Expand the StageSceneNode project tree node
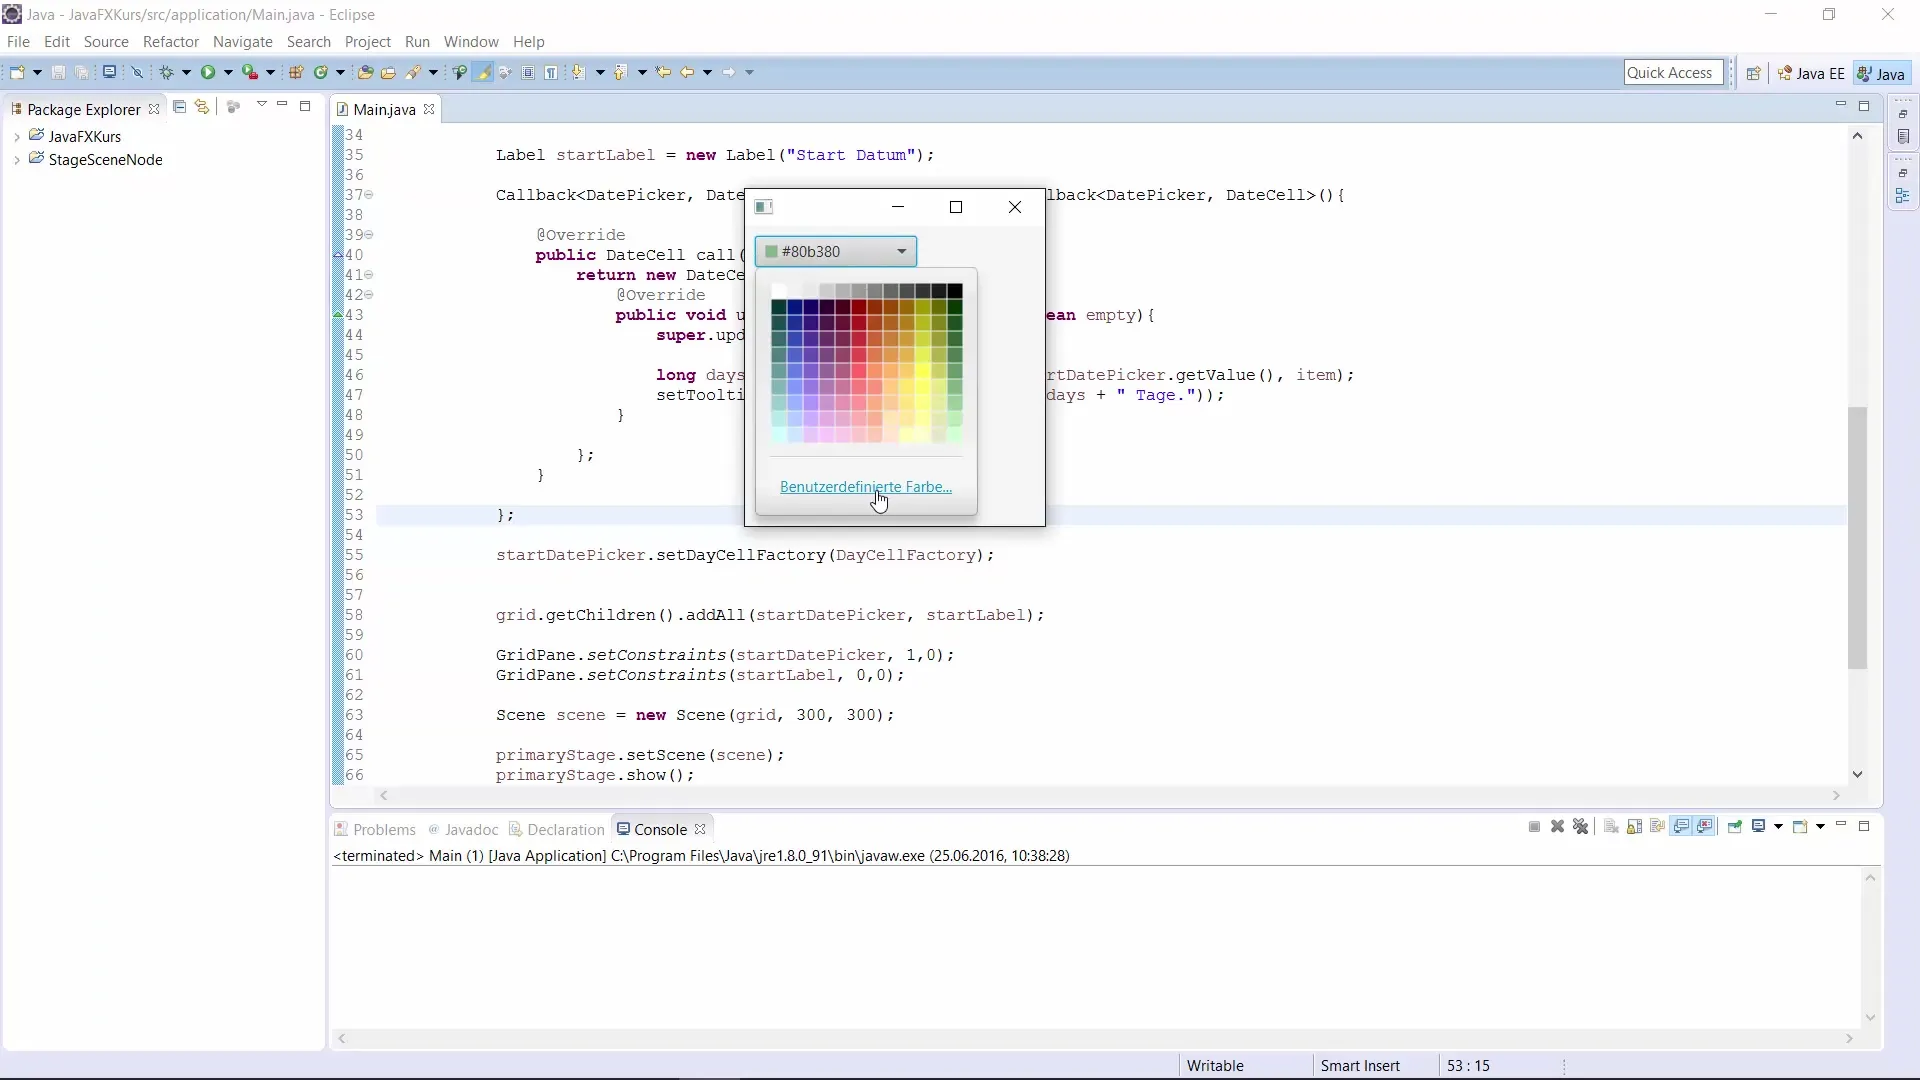1920x1080 pixels. pos(17,160)
